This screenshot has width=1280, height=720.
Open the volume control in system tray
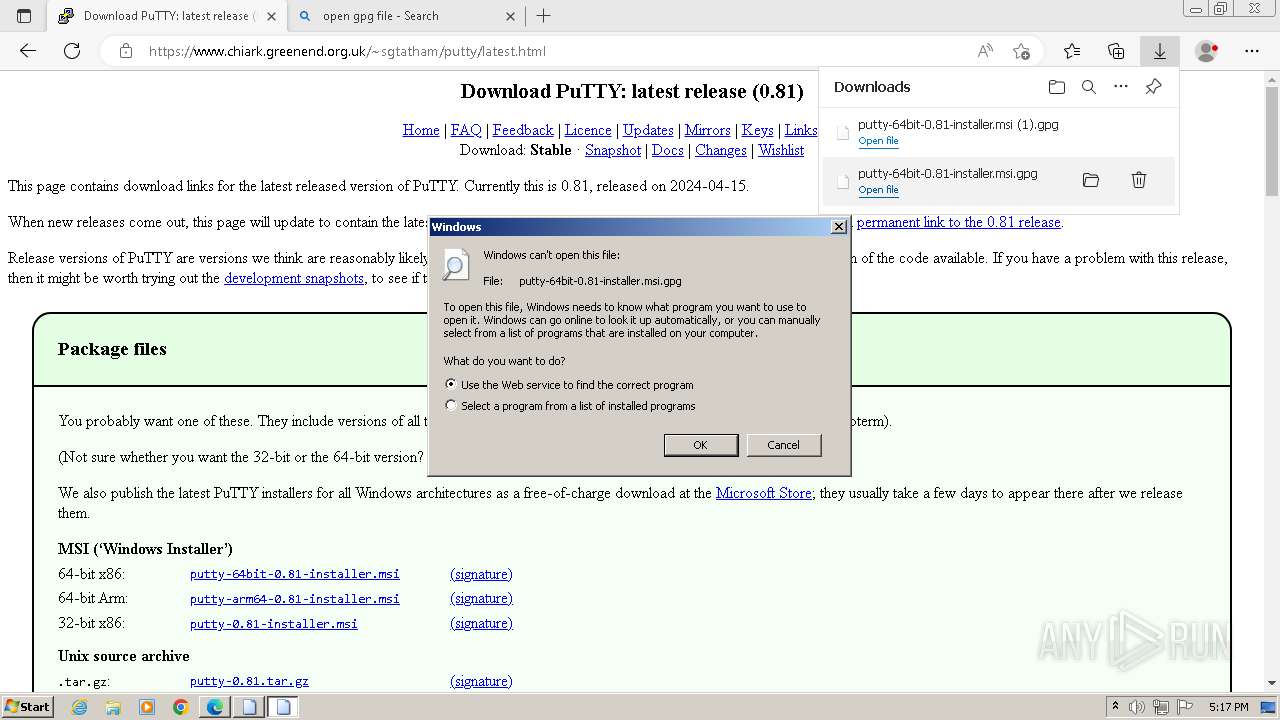(1137, 707)
